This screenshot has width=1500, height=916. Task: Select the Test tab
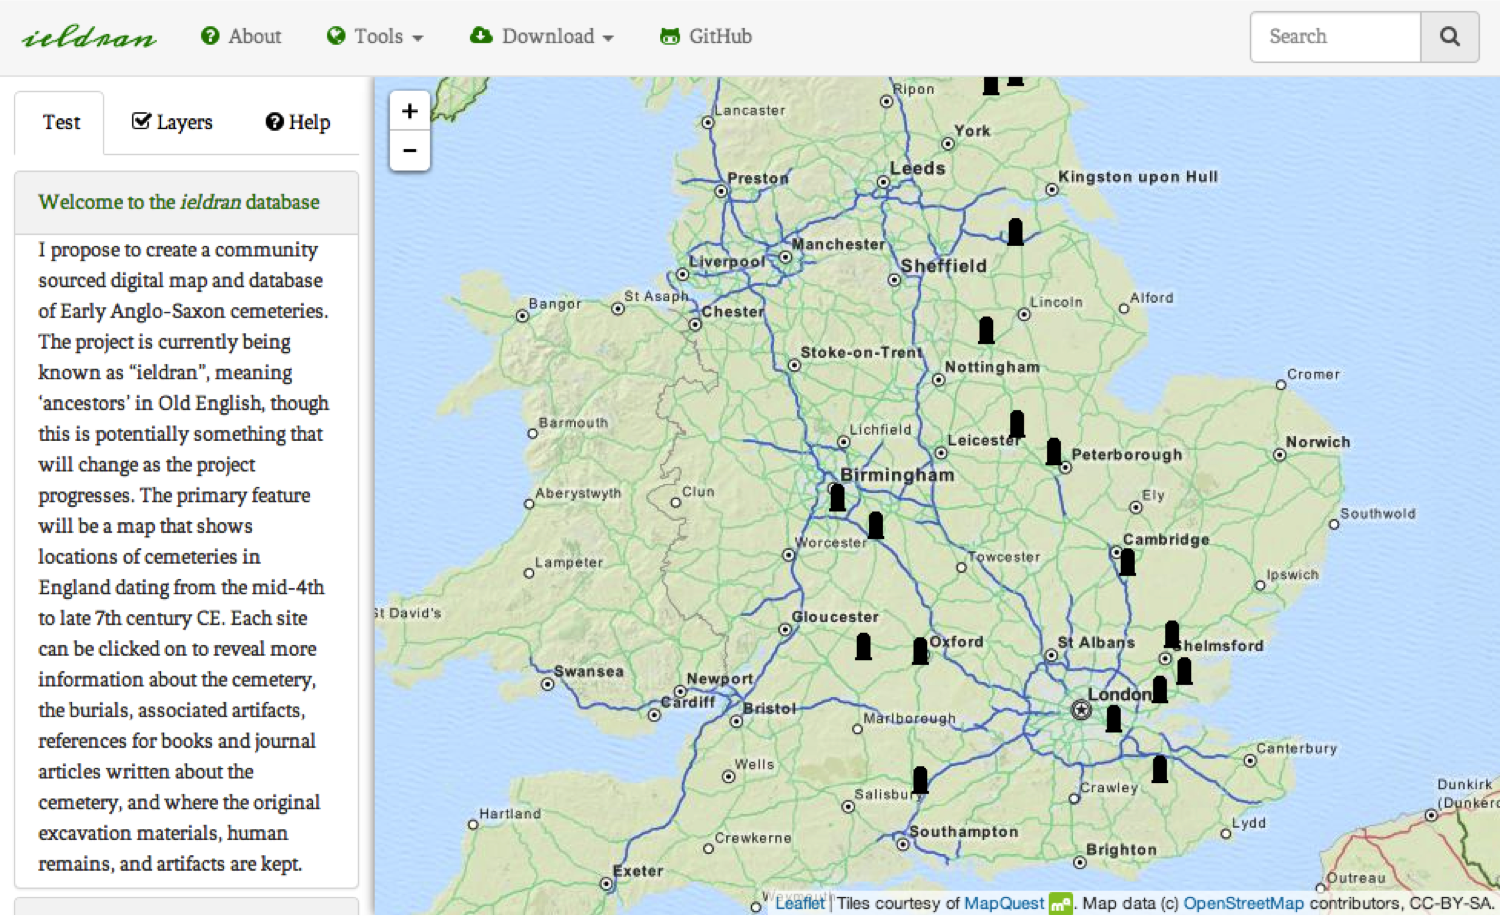[x=60, y=122]
